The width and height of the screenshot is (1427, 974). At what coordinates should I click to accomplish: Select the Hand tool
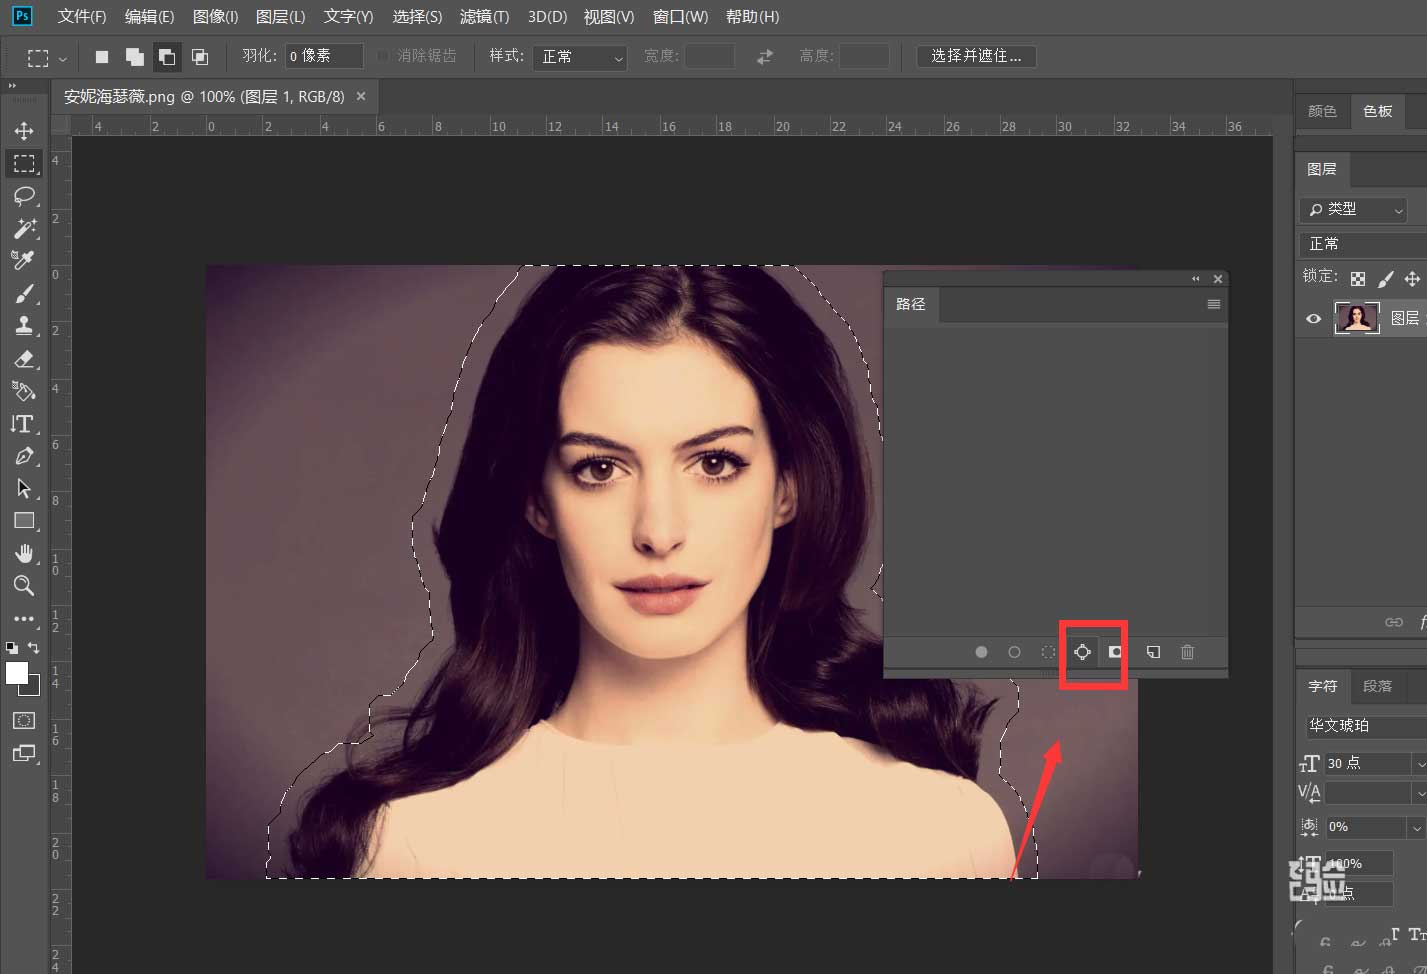pos(24,553)
